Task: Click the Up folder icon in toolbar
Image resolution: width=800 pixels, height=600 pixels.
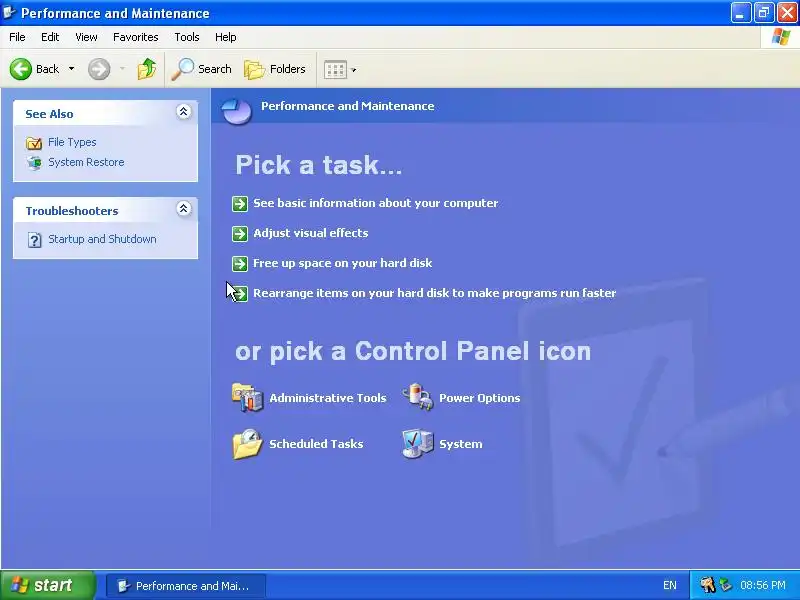Action: pos(146,69)
